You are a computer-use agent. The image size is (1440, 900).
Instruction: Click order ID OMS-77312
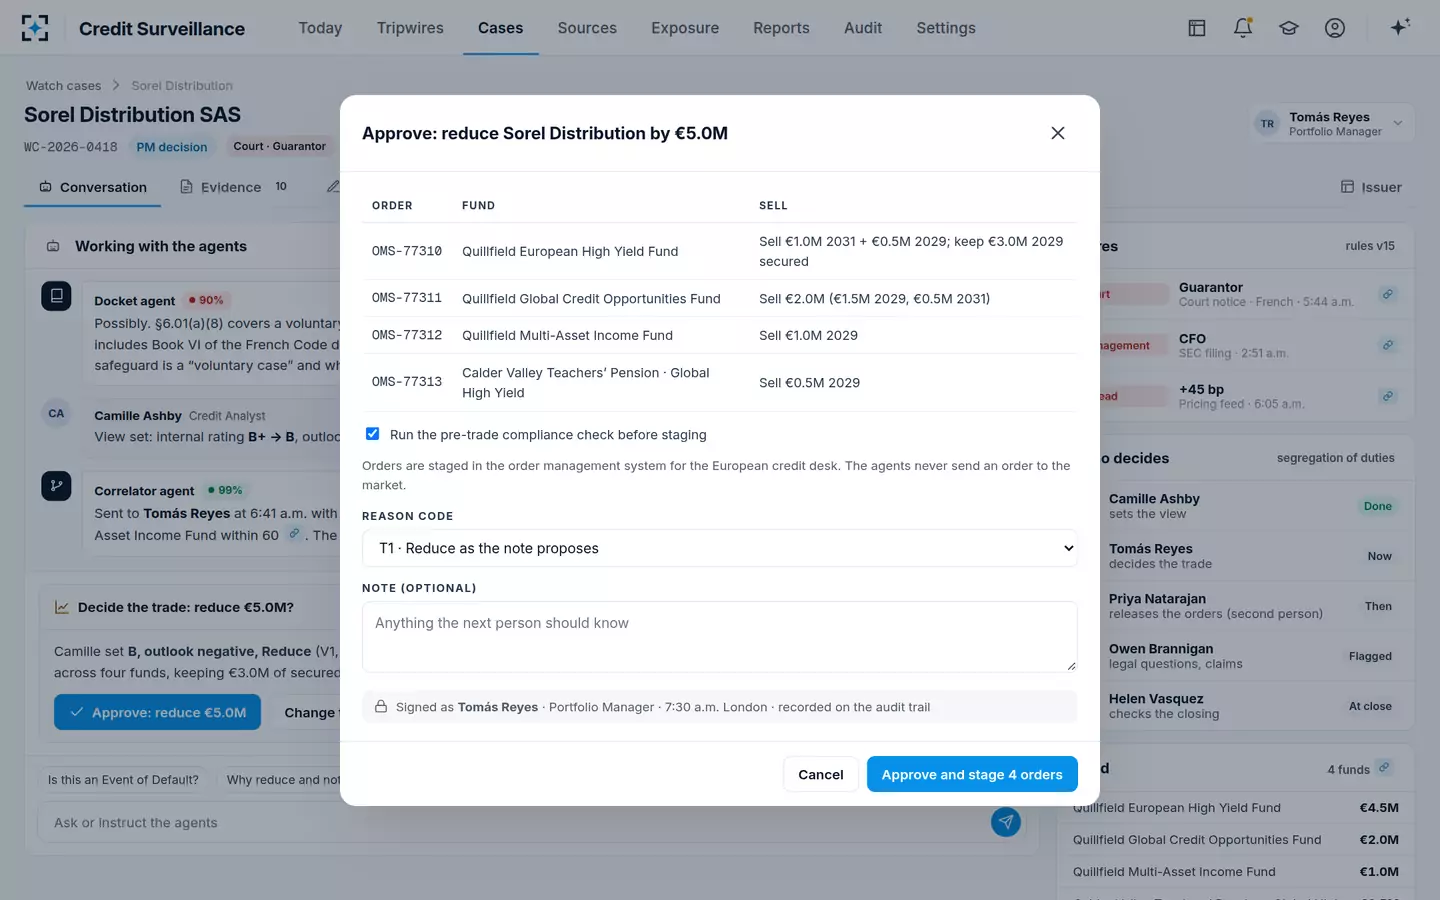[407, 335]
